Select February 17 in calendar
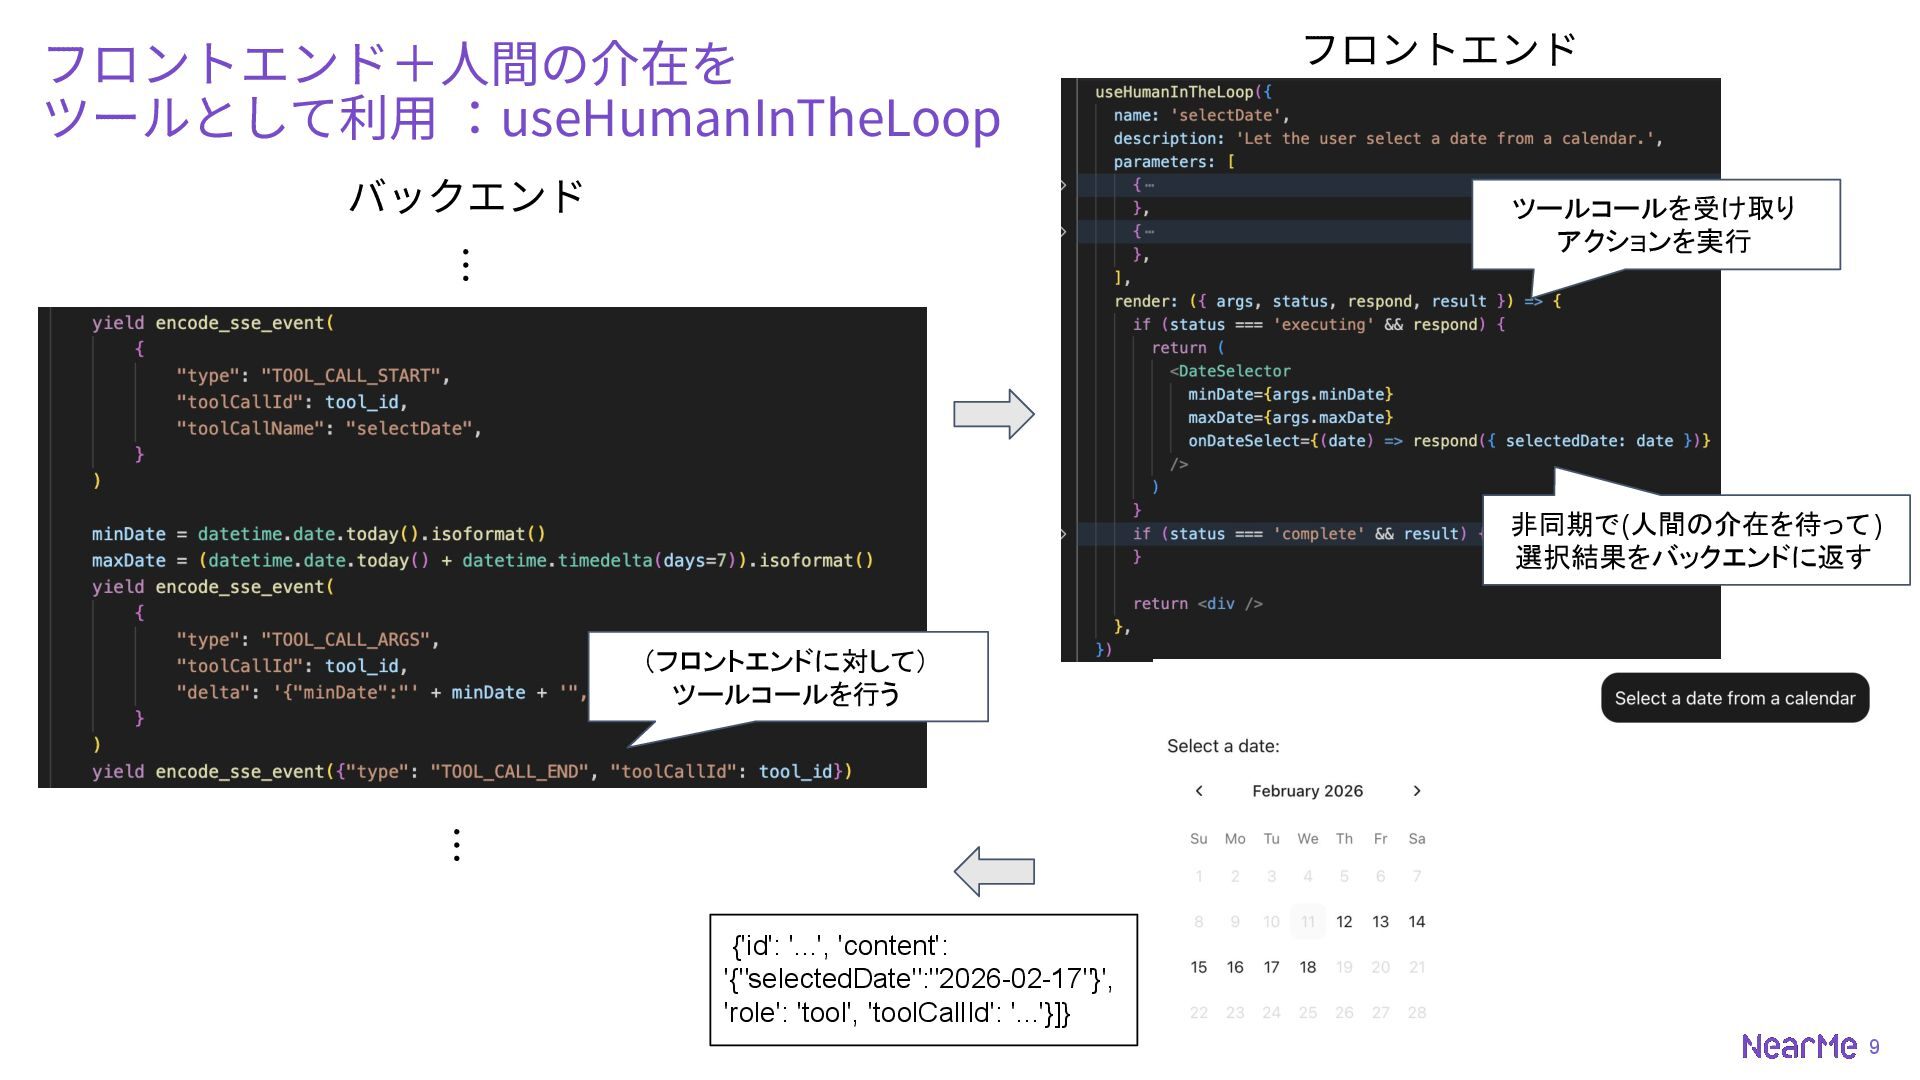Viewport: 1920px width, 1080px height. click(1271, 967)
